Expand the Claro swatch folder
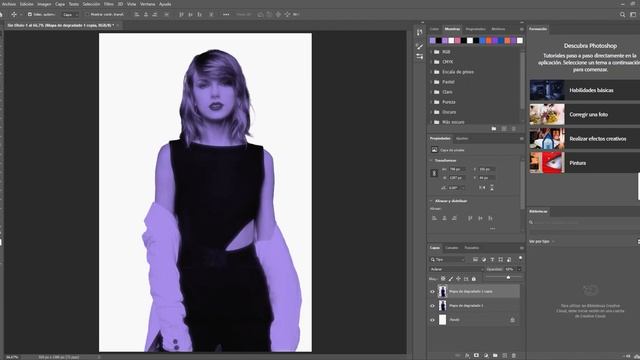The width and height of the screenshot is (640, 360). click(431, 92)
